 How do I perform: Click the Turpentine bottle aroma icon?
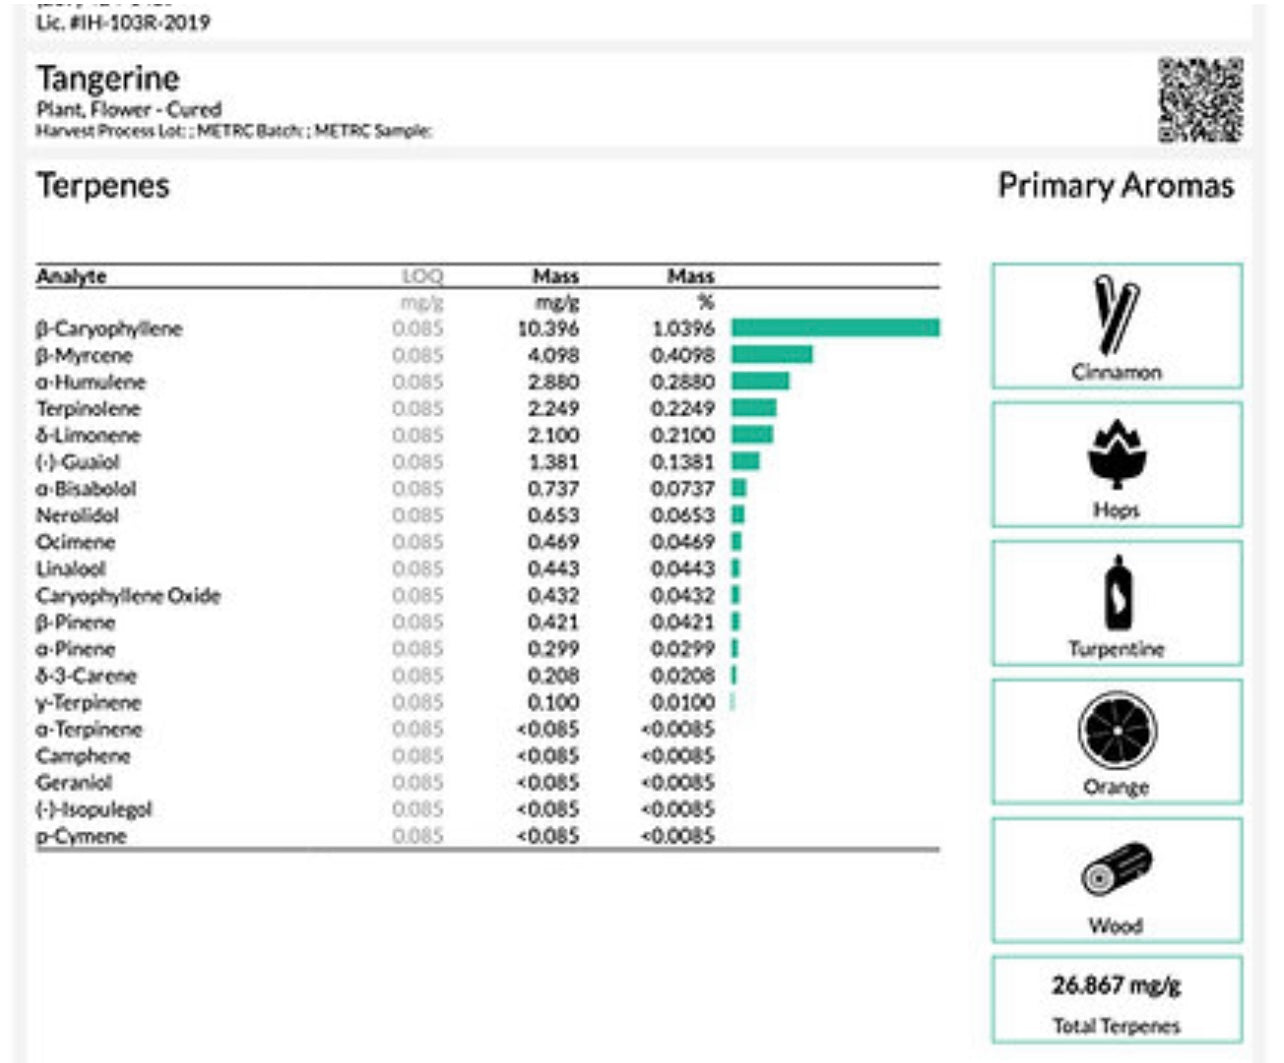tap(1116, 593)
